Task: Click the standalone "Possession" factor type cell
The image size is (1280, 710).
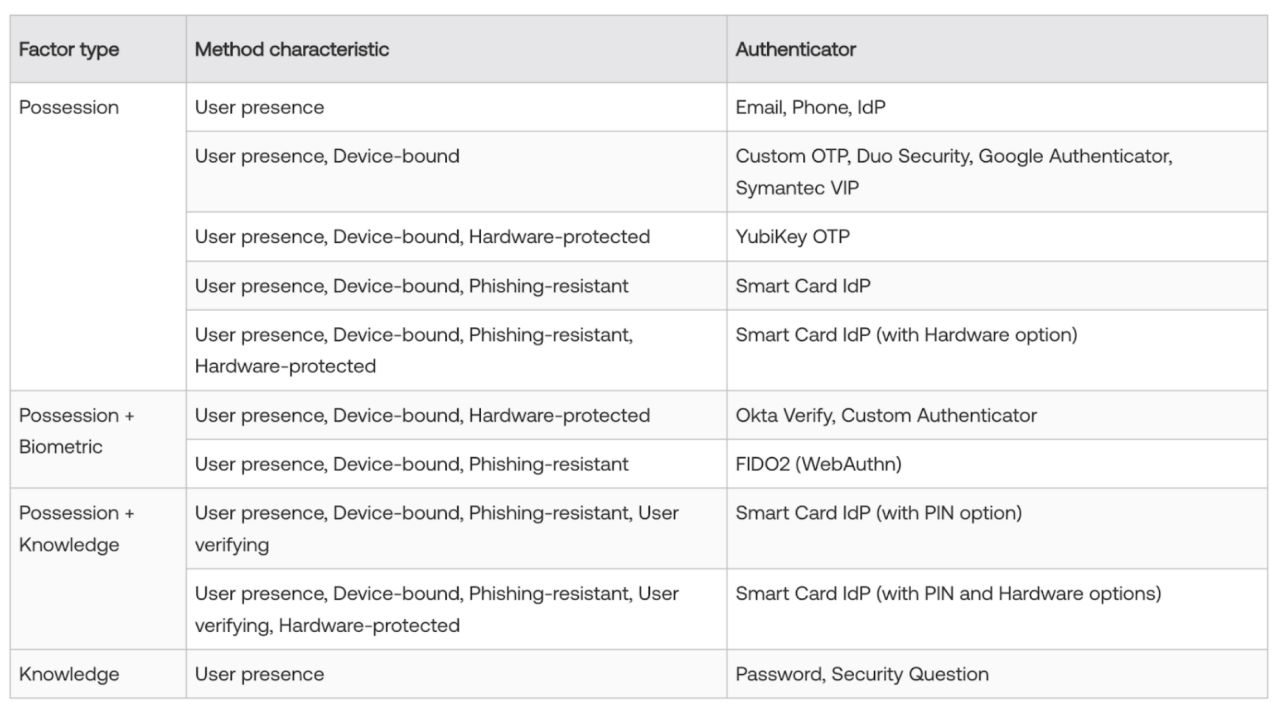Action: pos(69,107)
